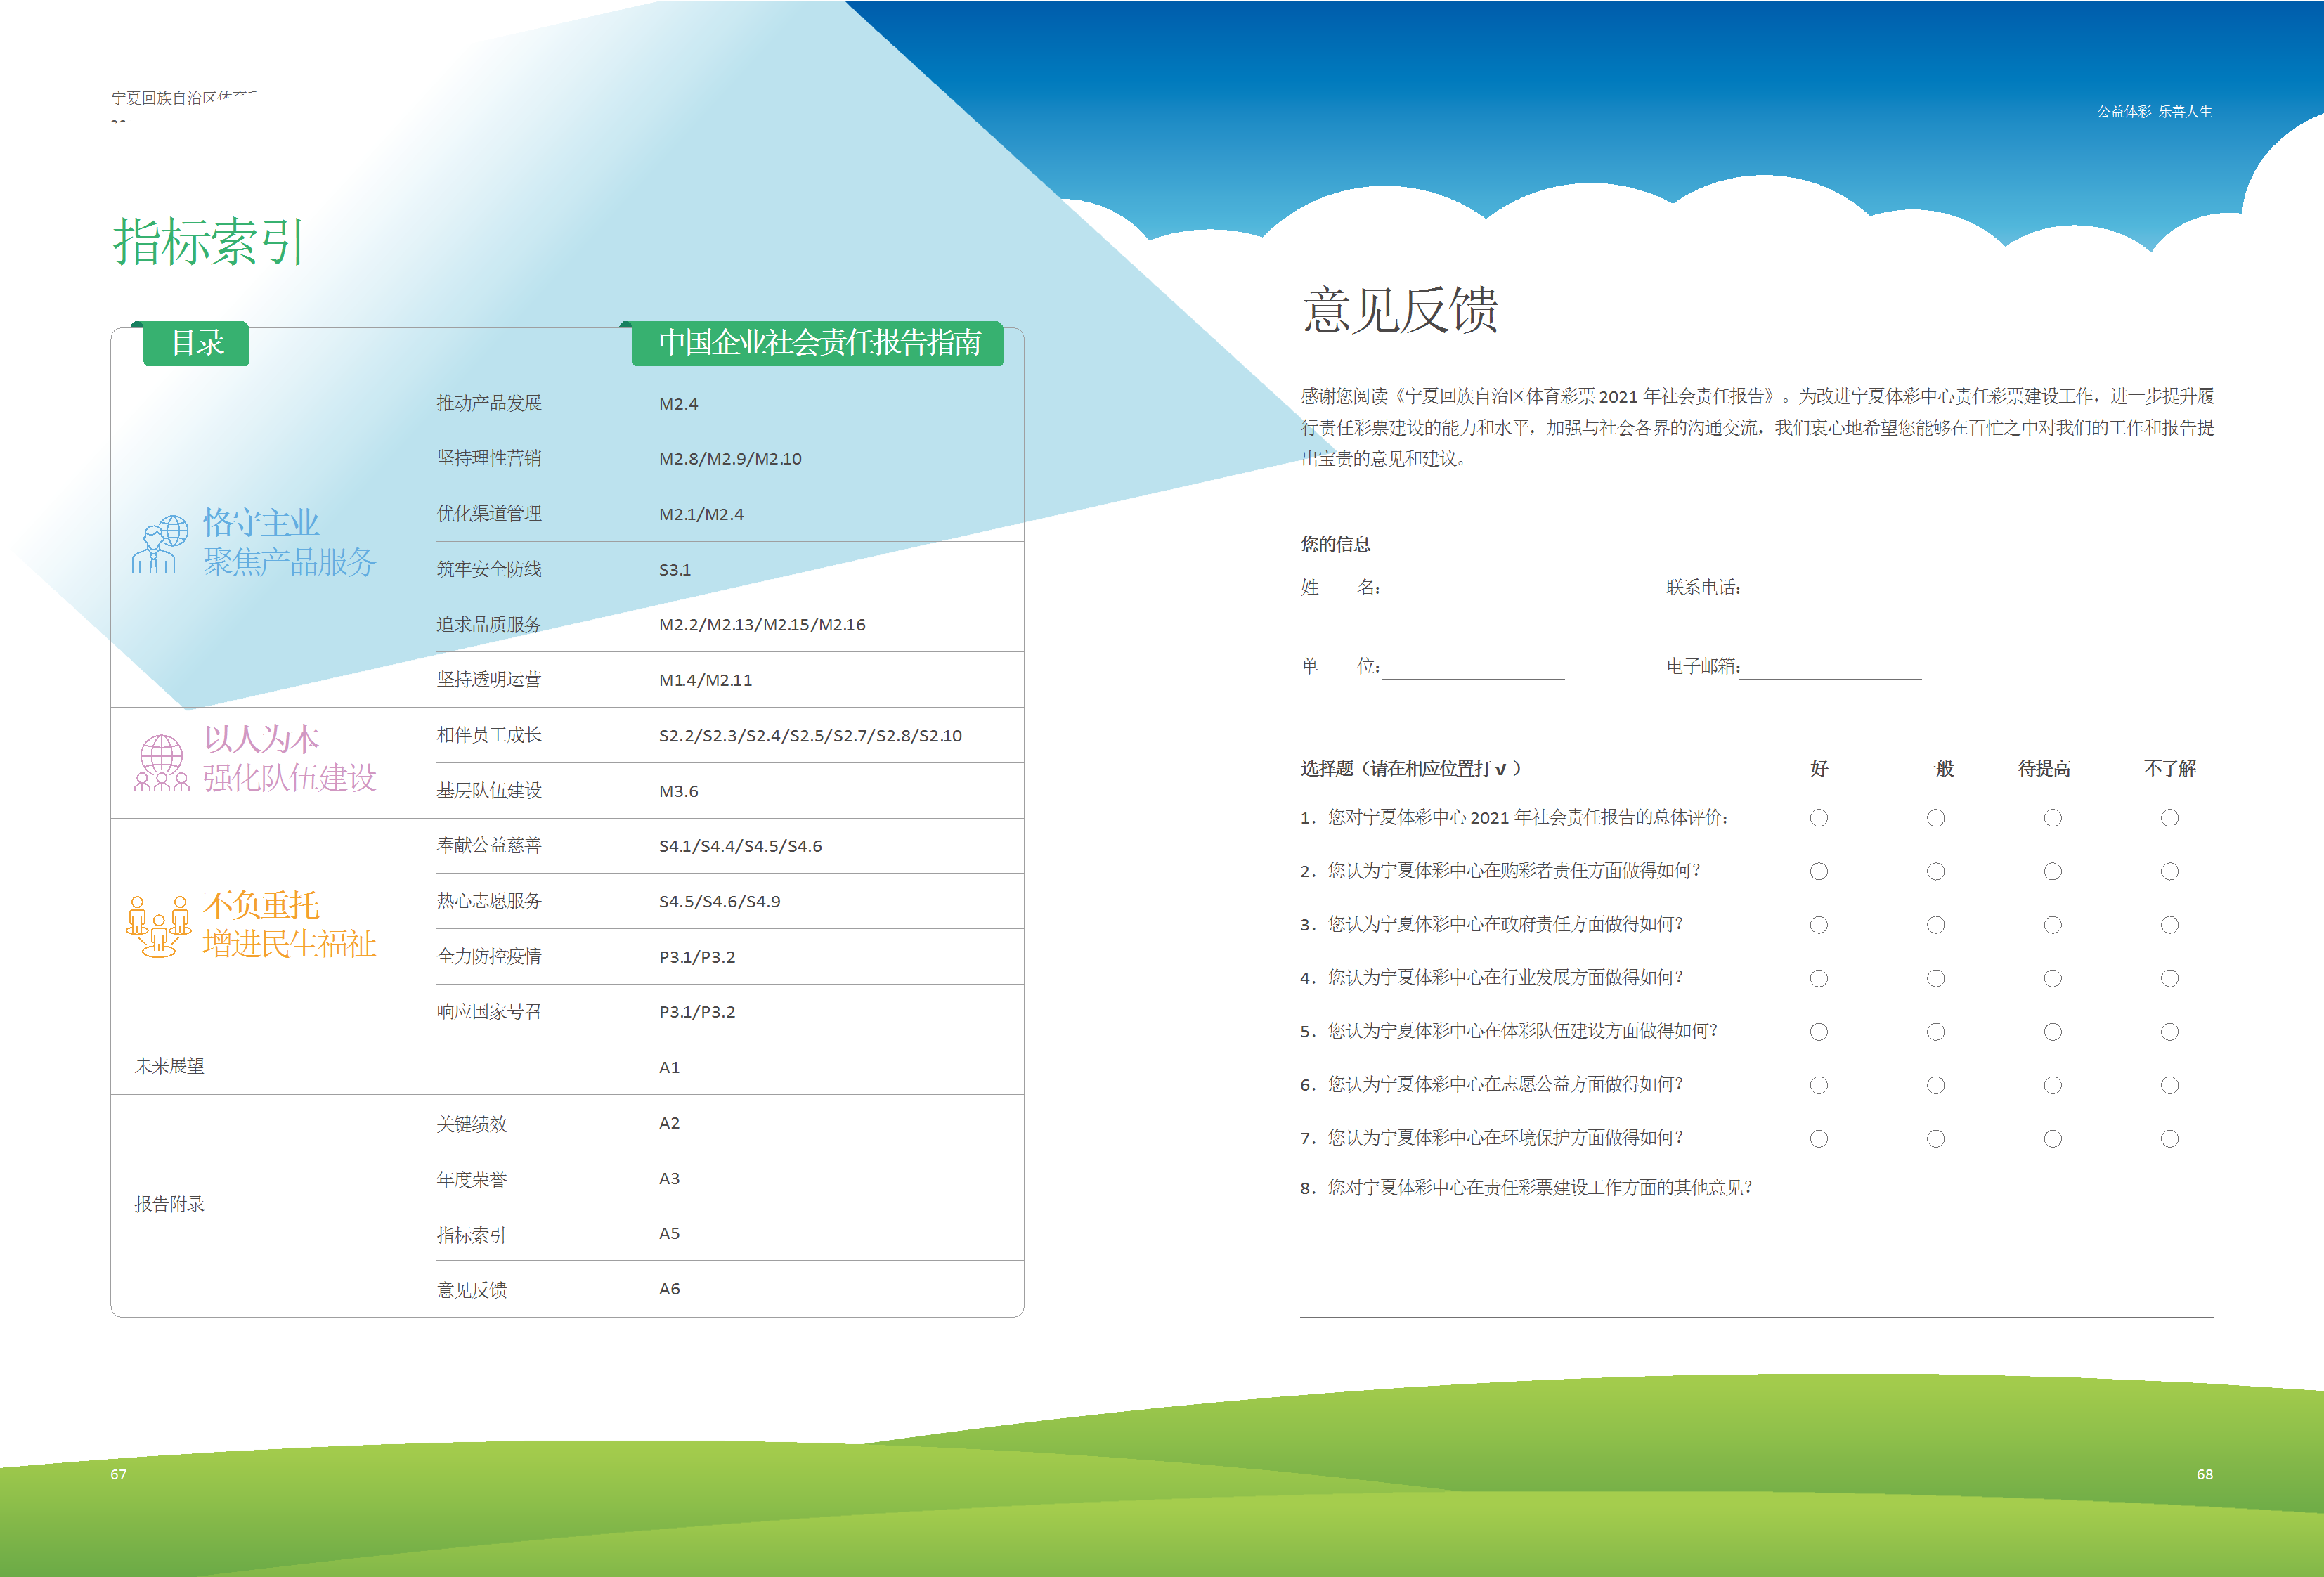Select 一般 for question 2 购彩者责任
This screenshot has height=1577, width=2324.
pyautogui.click(x=1935, y=872)
